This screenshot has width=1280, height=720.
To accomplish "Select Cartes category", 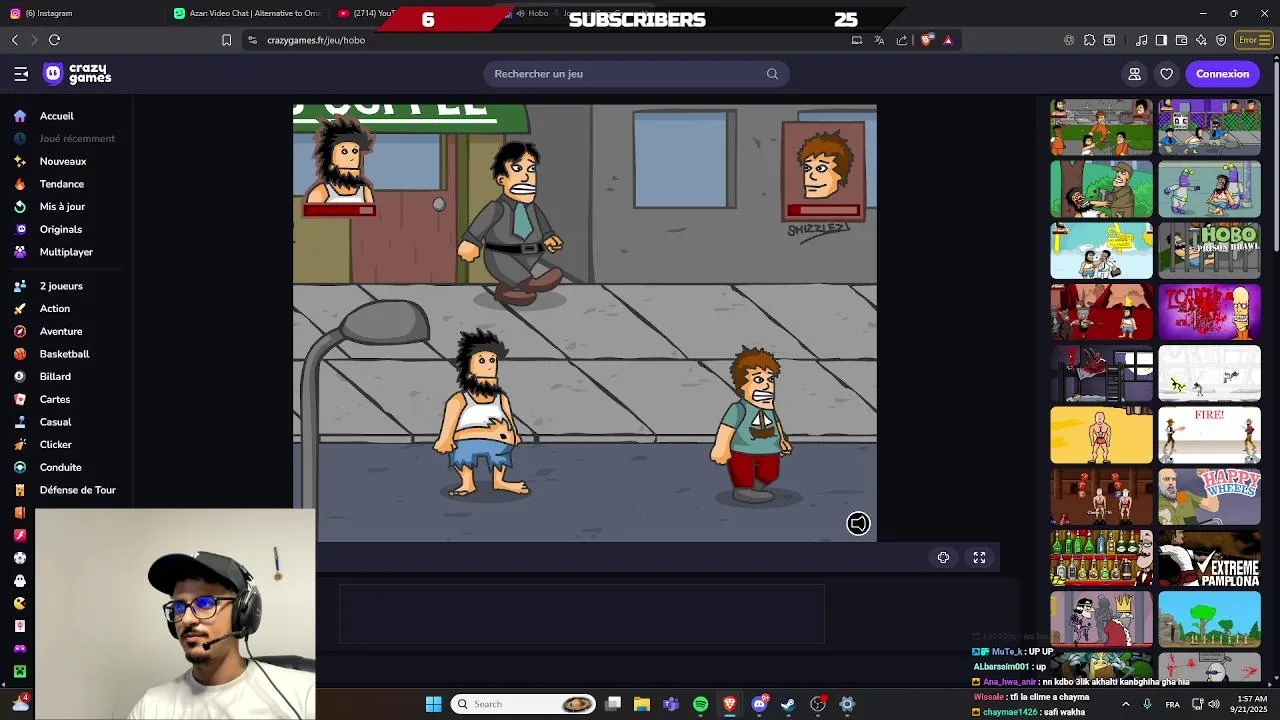I will (x=54, y=399).
